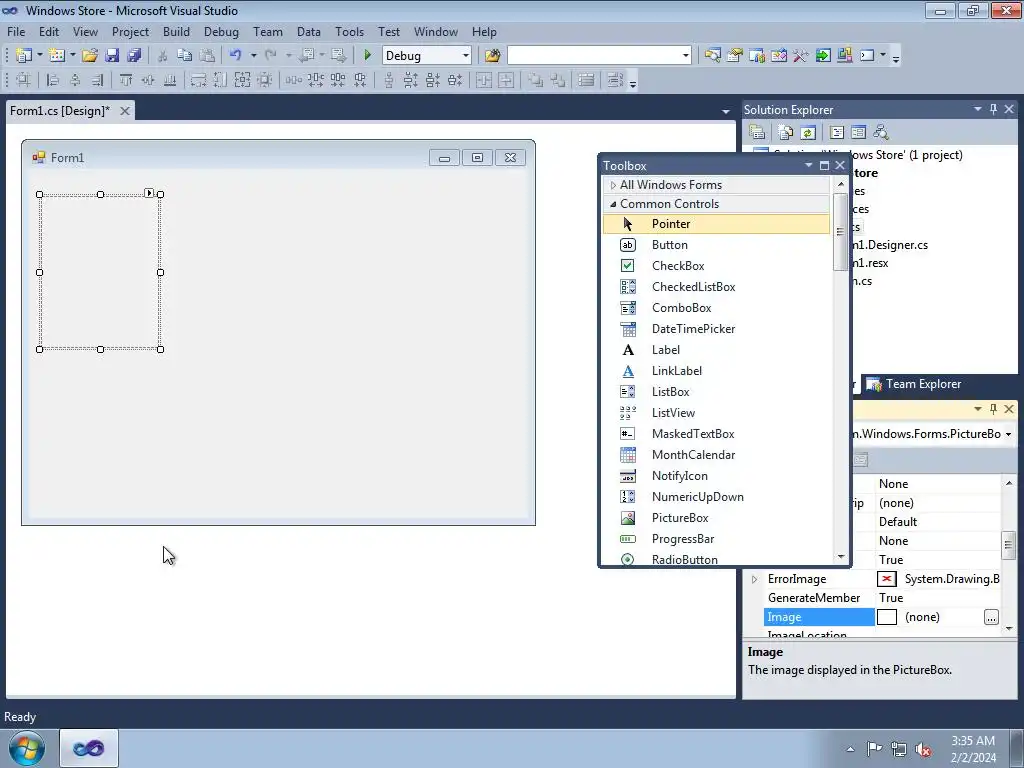
Task: Click the Windows Start button
Action: tap(27, 748)
